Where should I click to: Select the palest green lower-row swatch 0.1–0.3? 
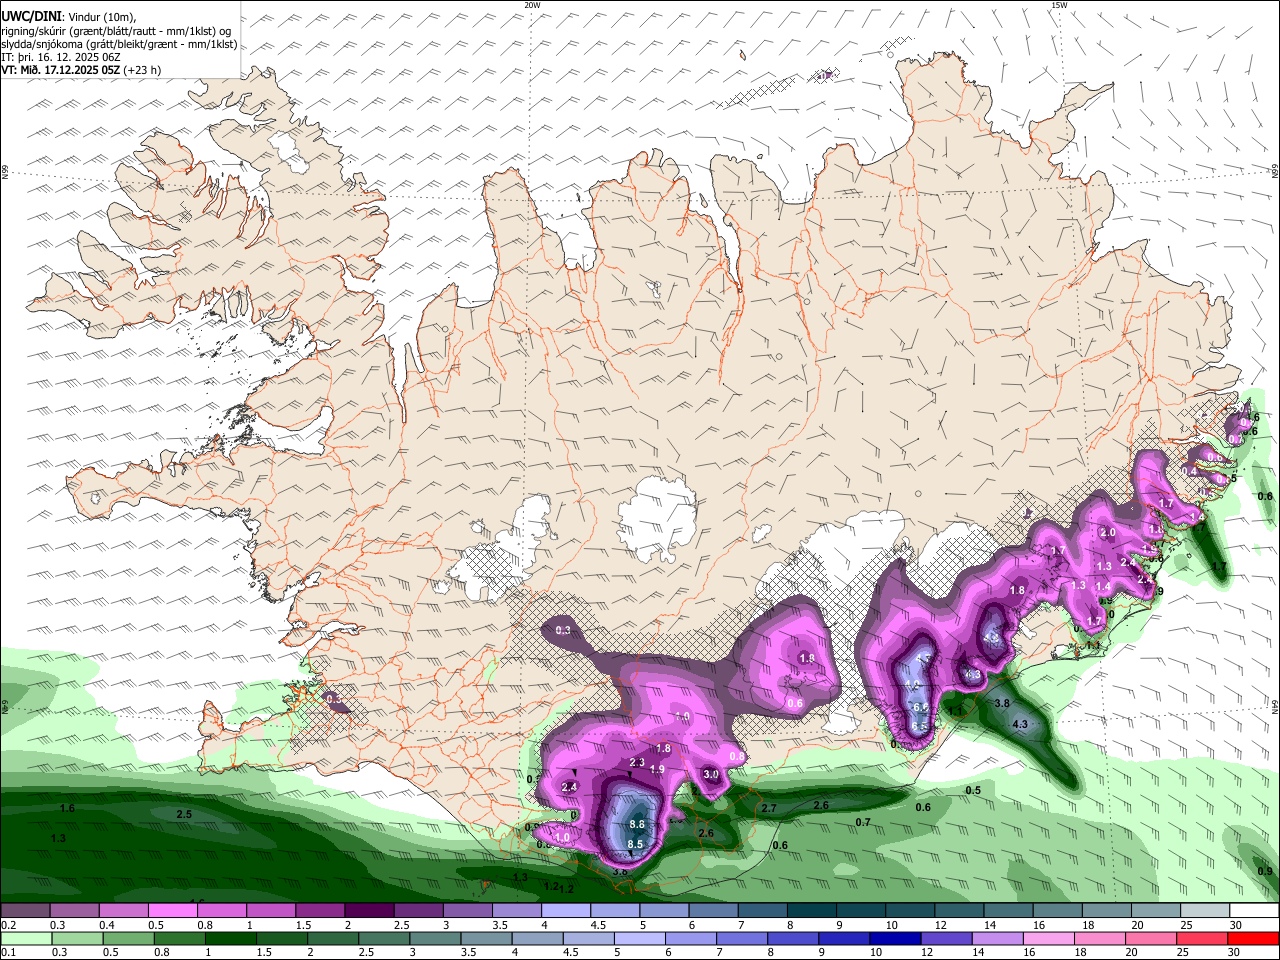[25, 938]
